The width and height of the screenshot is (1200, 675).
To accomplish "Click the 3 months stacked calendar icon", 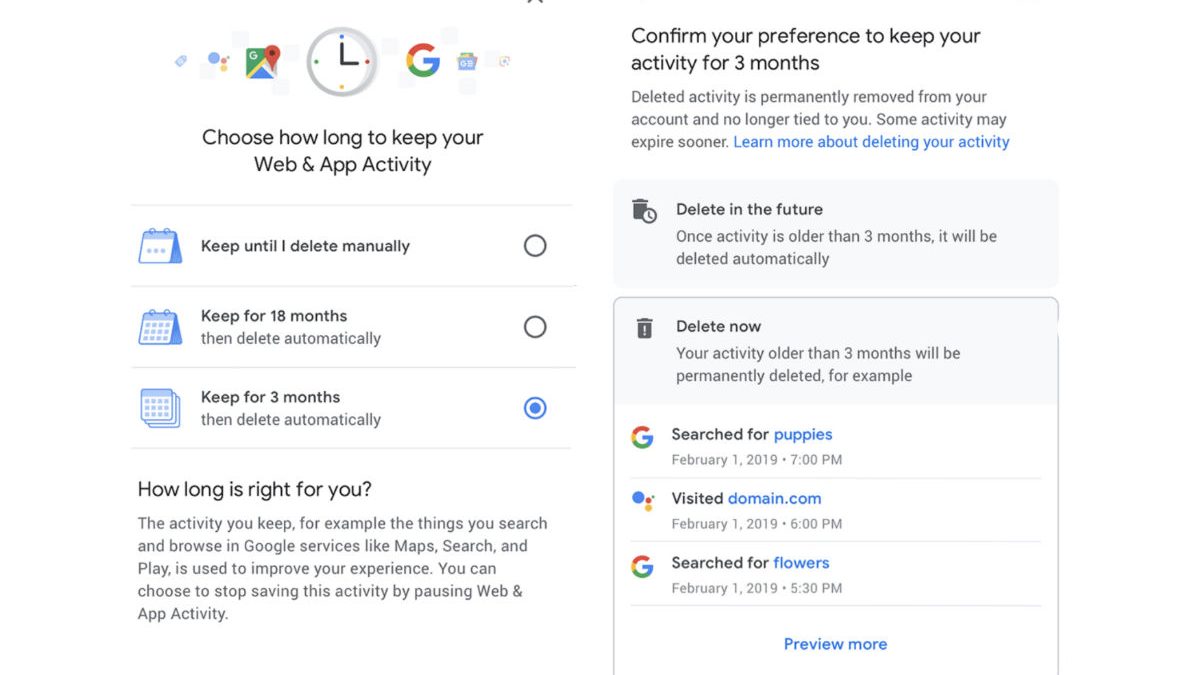I will point(160,408).
